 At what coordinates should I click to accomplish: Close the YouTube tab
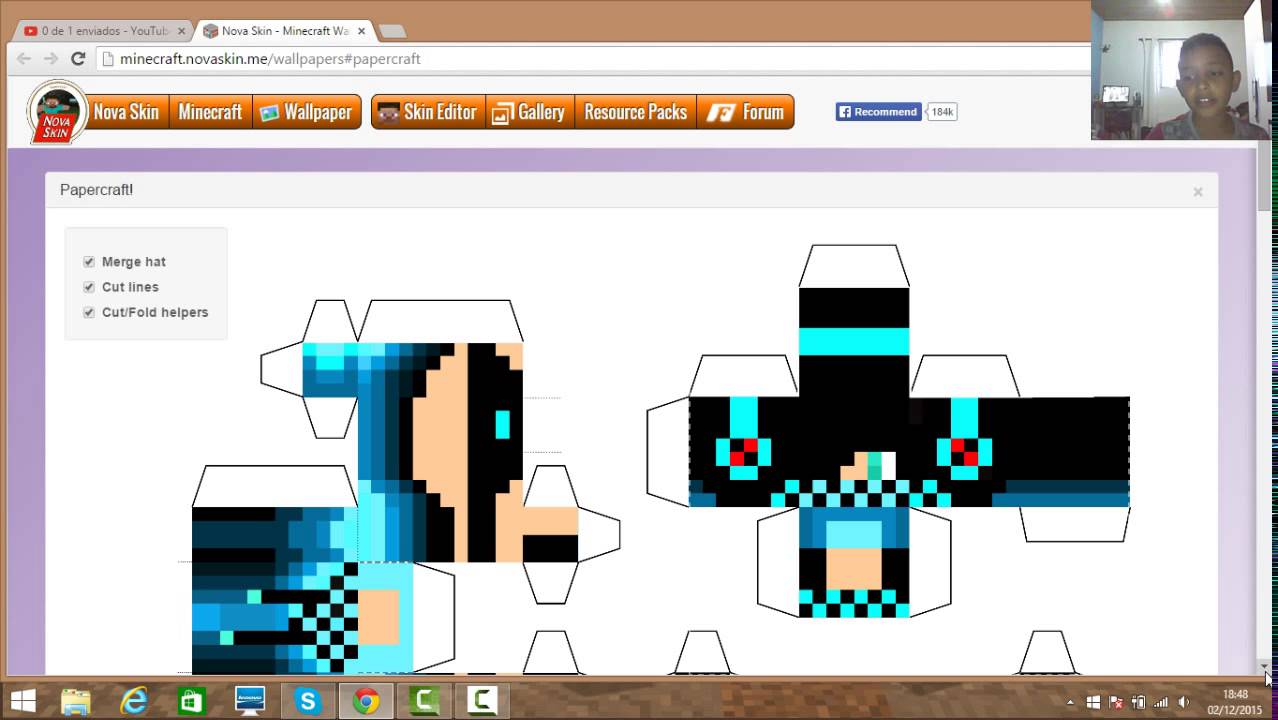181,31
